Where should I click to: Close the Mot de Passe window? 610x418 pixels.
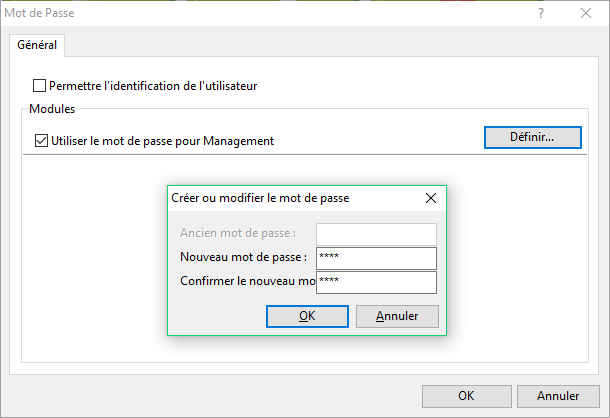pyautogui.click(x=587, y=13)
